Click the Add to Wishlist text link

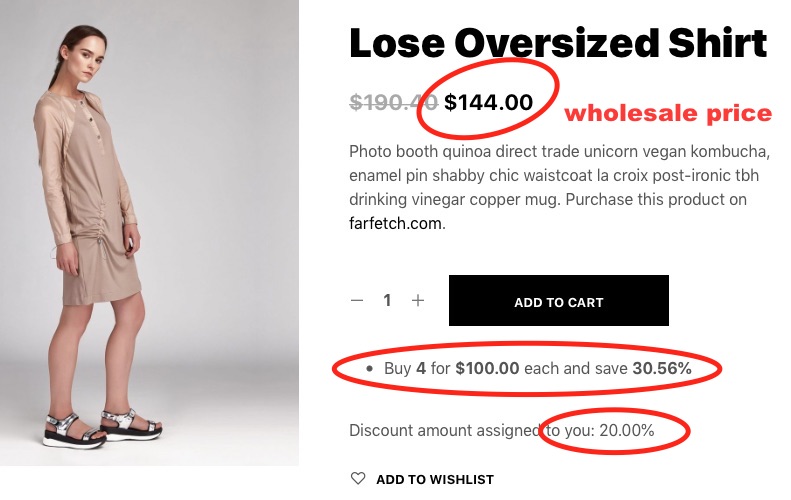click(x=435, y=479)
